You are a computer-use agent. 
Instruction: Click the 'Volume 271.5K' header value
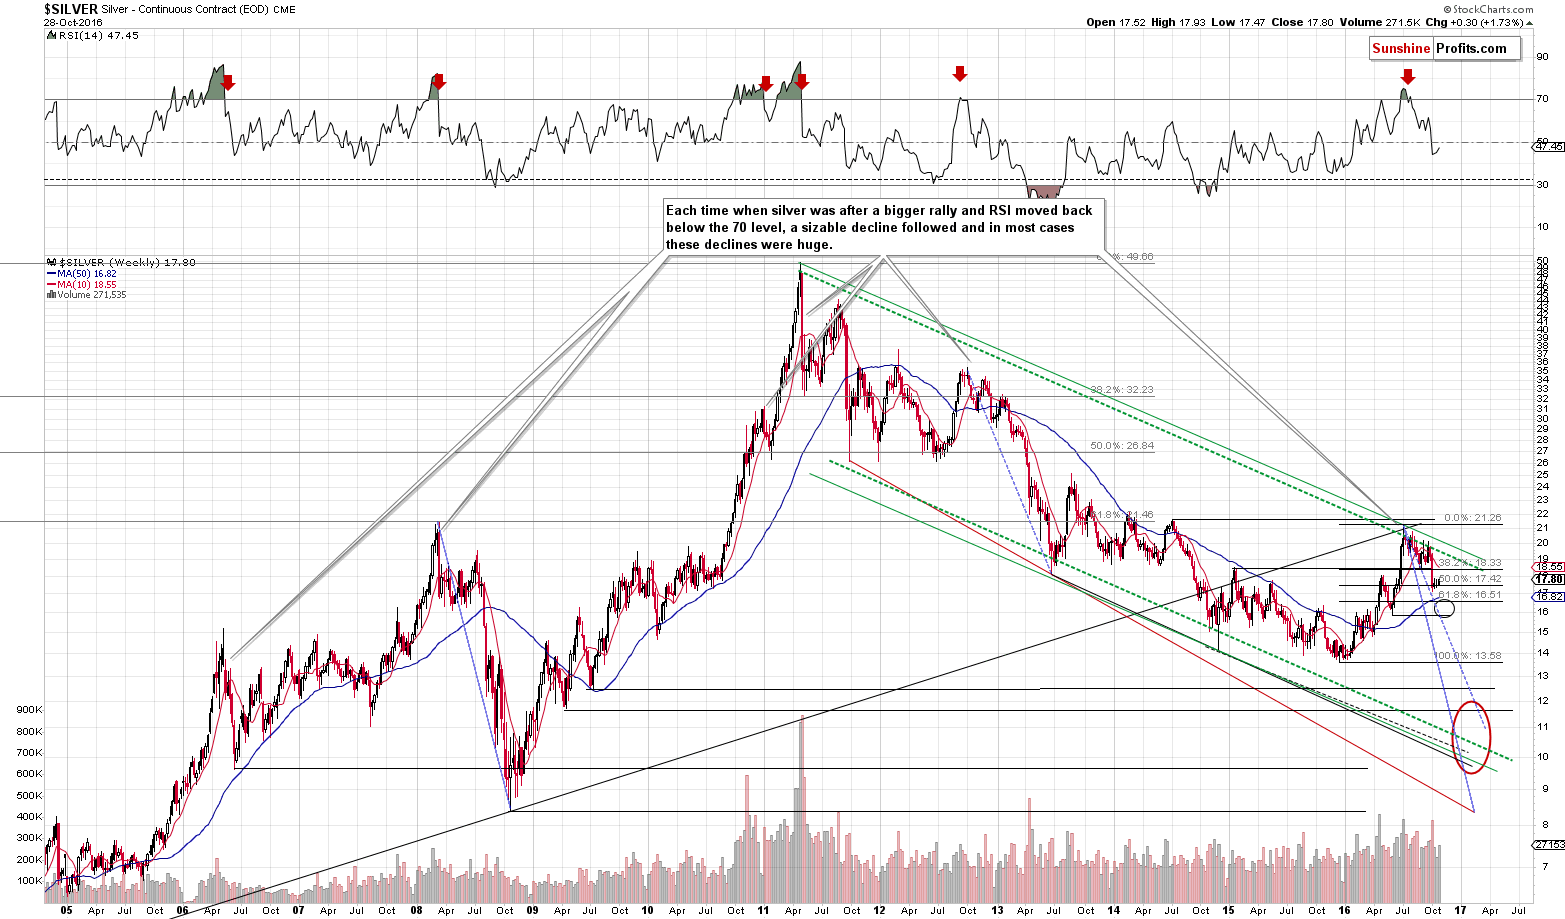1378,22
